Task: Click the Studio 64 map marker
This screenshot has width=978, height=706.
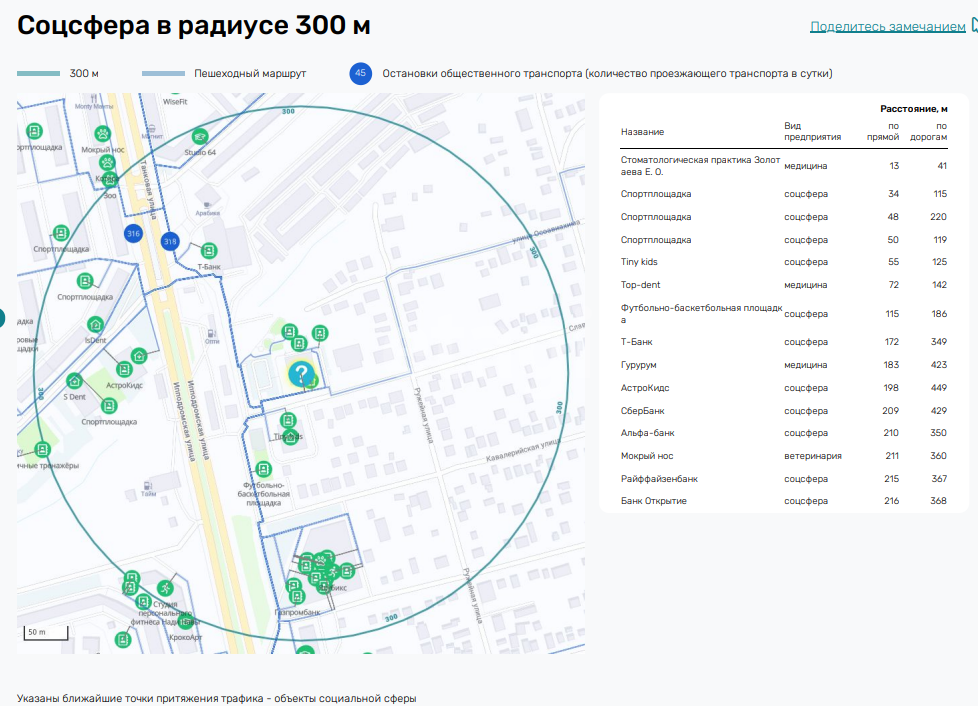Action: 200,137
